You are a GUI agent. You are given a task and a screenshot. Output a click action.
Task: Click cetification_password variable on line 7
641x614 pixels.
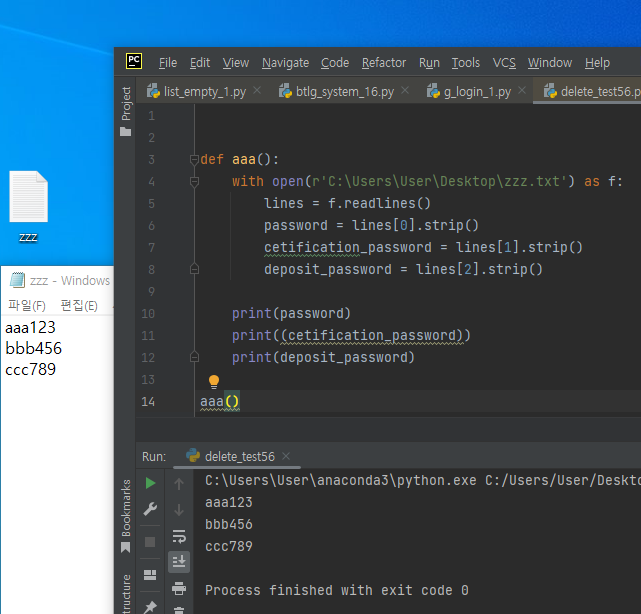347,247
